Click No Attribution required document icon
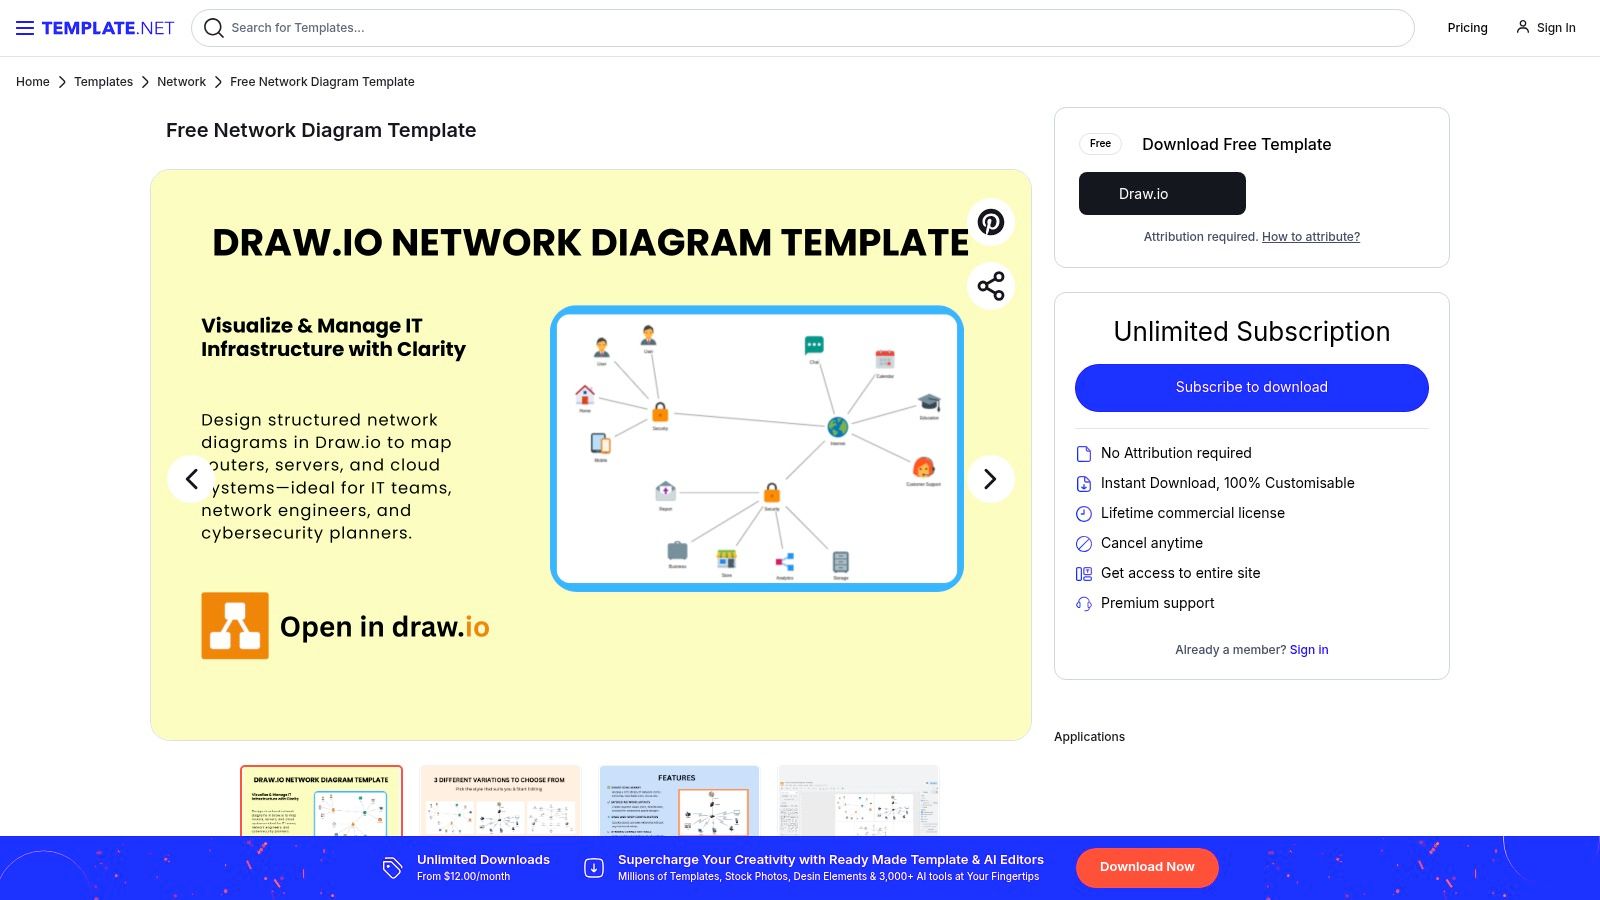 pos(1084,454)
